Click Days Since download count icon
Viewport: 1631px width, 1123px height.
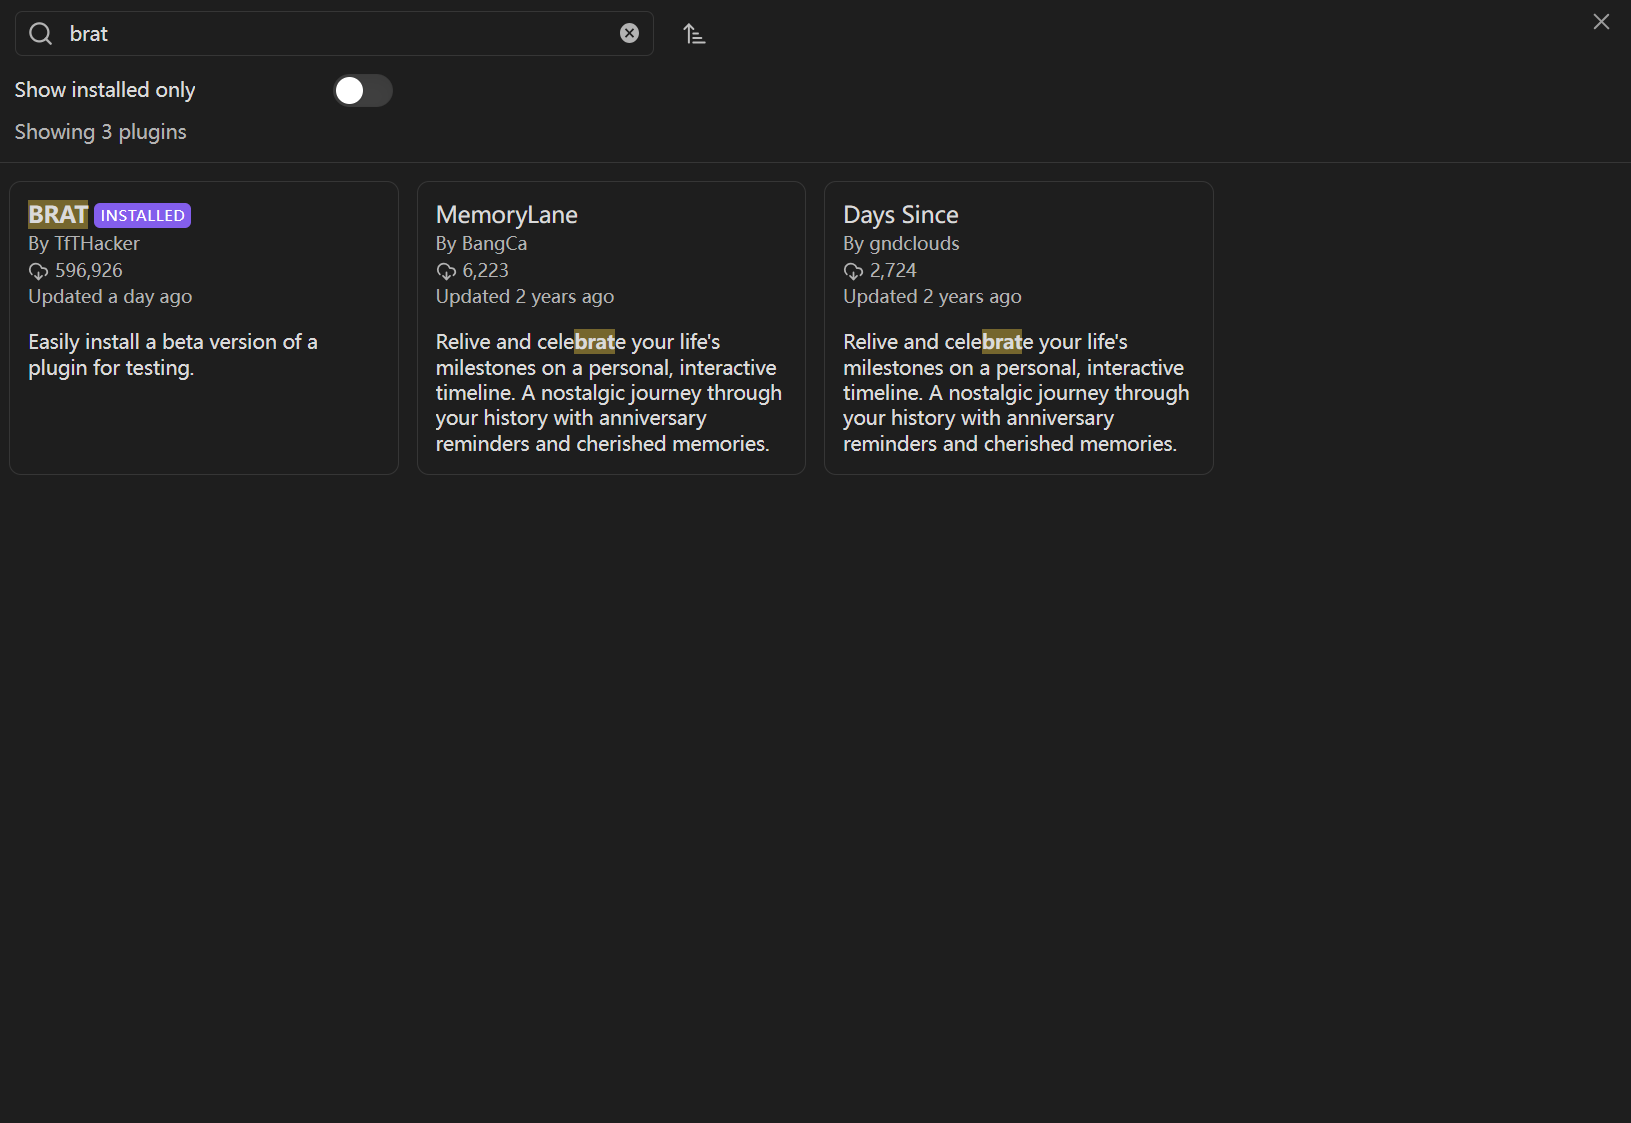(x=853, y=271)
